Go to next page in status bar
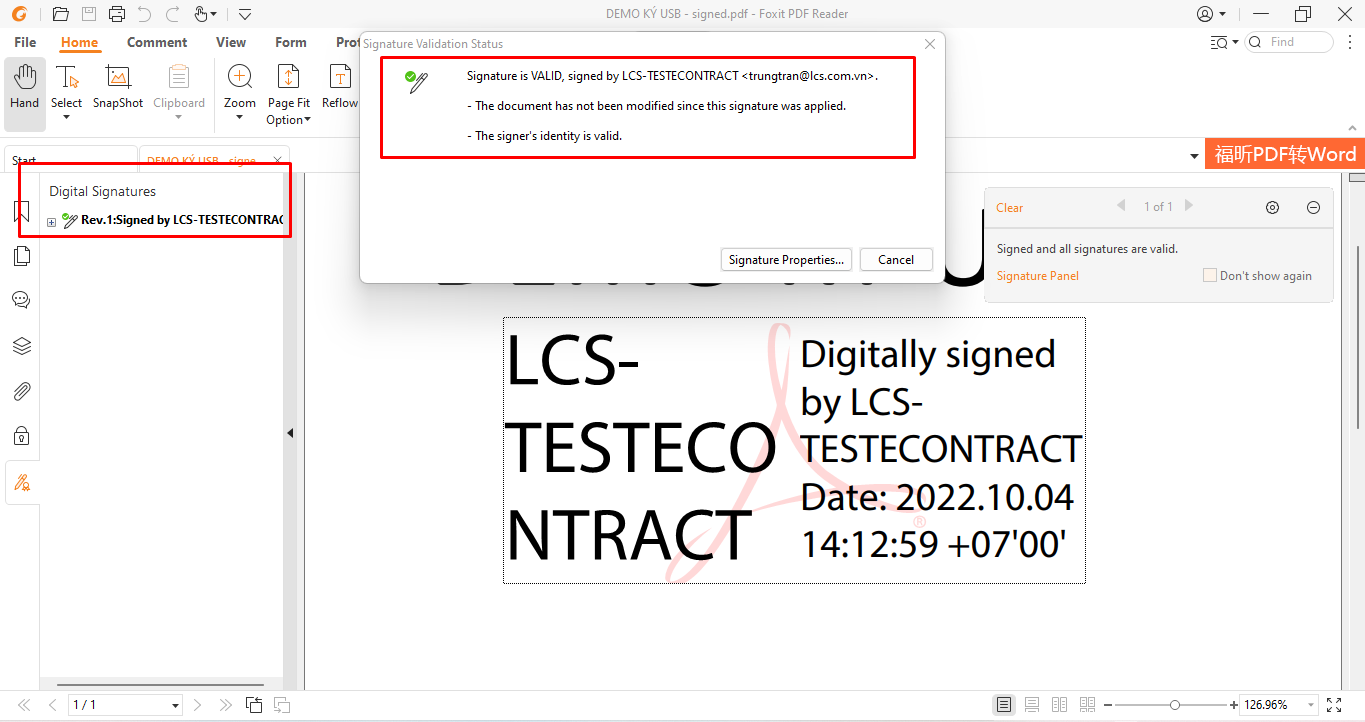 198,705
